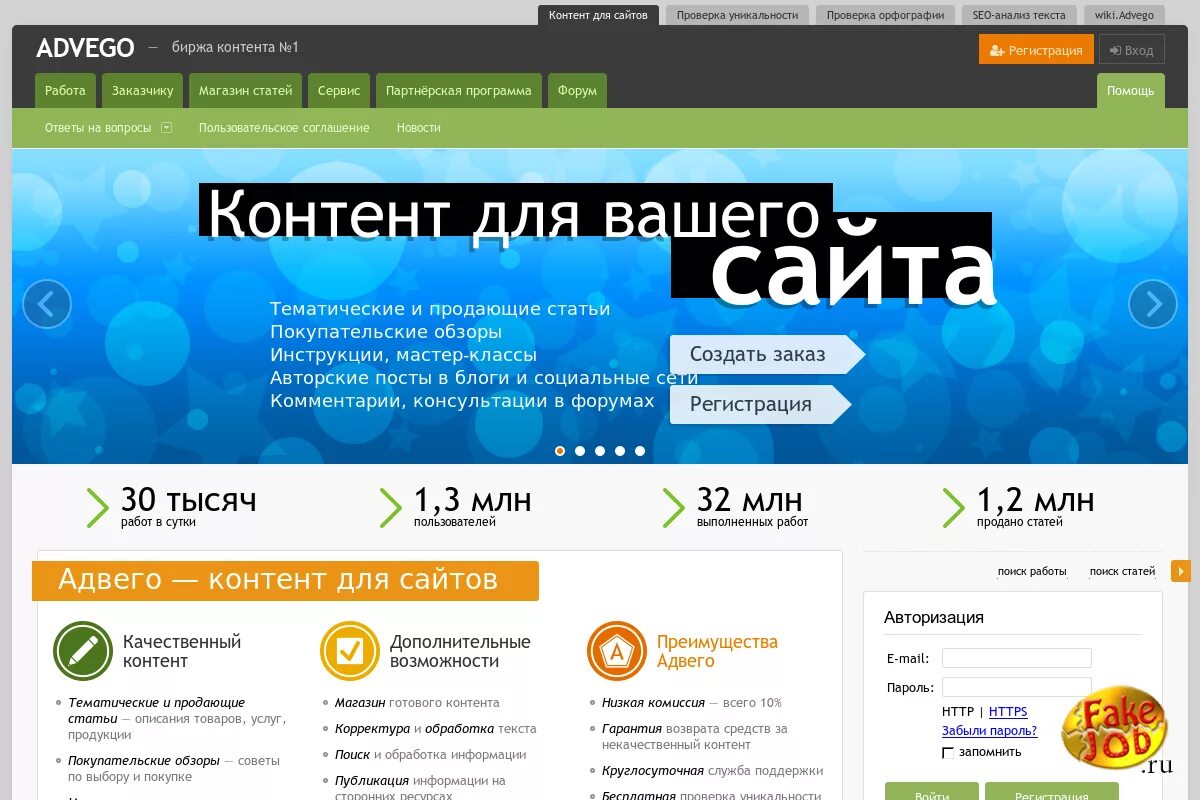Click Круглосуточная служба поддержки item
Image resolution: width=1200 pixels, height=800 pixels.
point(713,771)
